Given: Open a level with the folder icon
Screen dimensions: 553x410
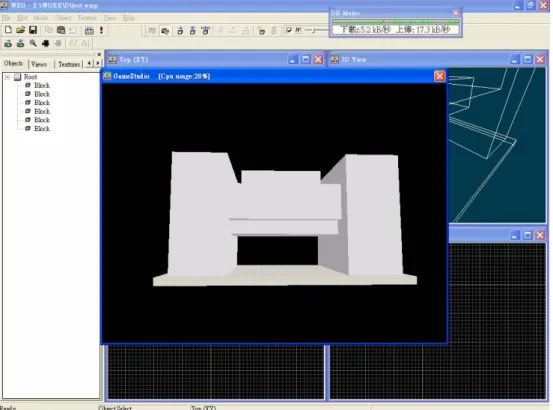Looking at the screenshot, I should click(x=20, y=30).
